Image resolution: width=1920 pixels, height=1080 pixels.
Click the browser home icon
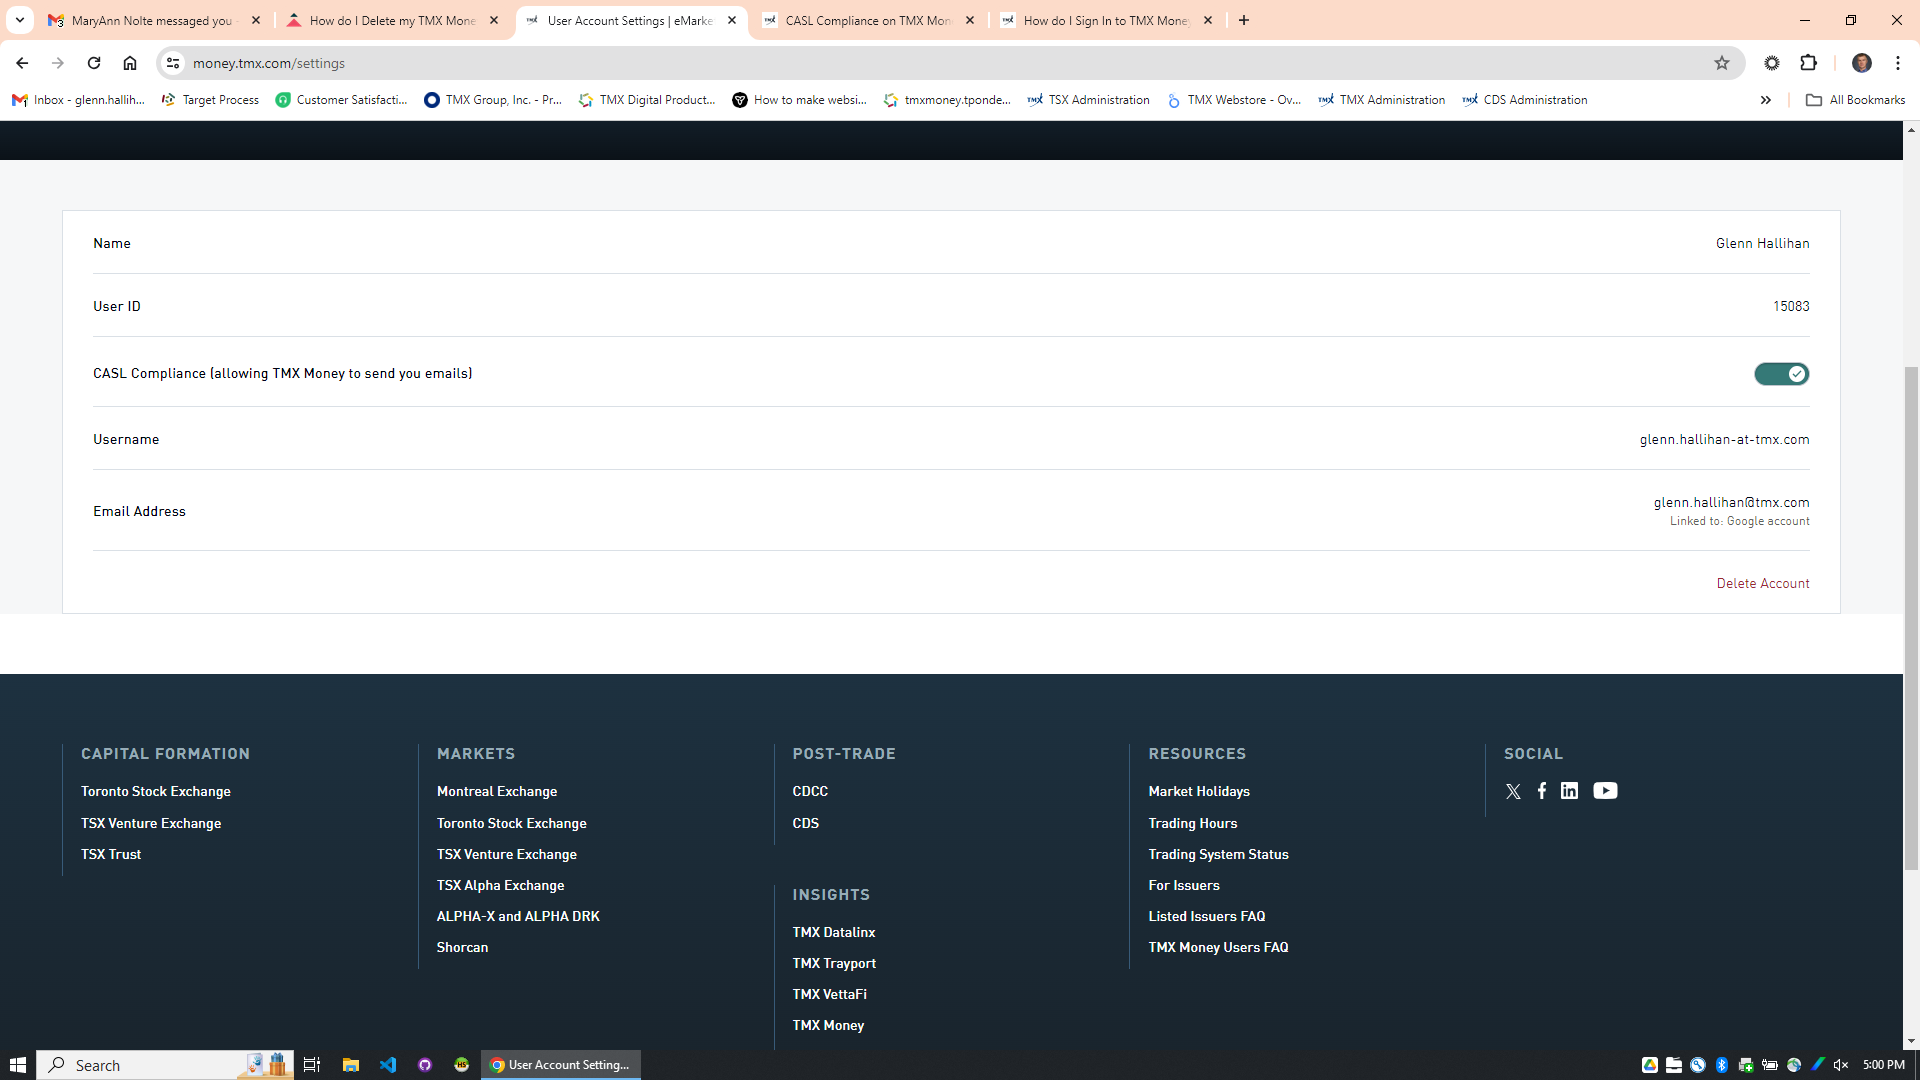pos(130,63)
